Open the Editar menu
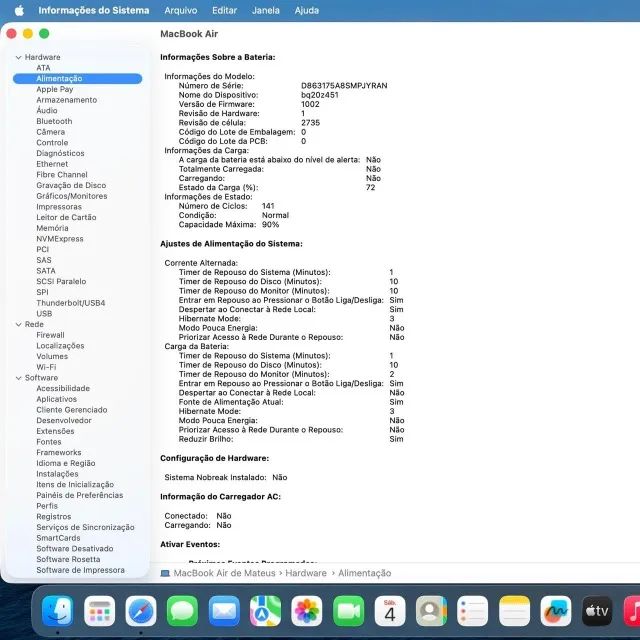Image resolution: width=640 pixels, height=640 pixels. [224, 10]
